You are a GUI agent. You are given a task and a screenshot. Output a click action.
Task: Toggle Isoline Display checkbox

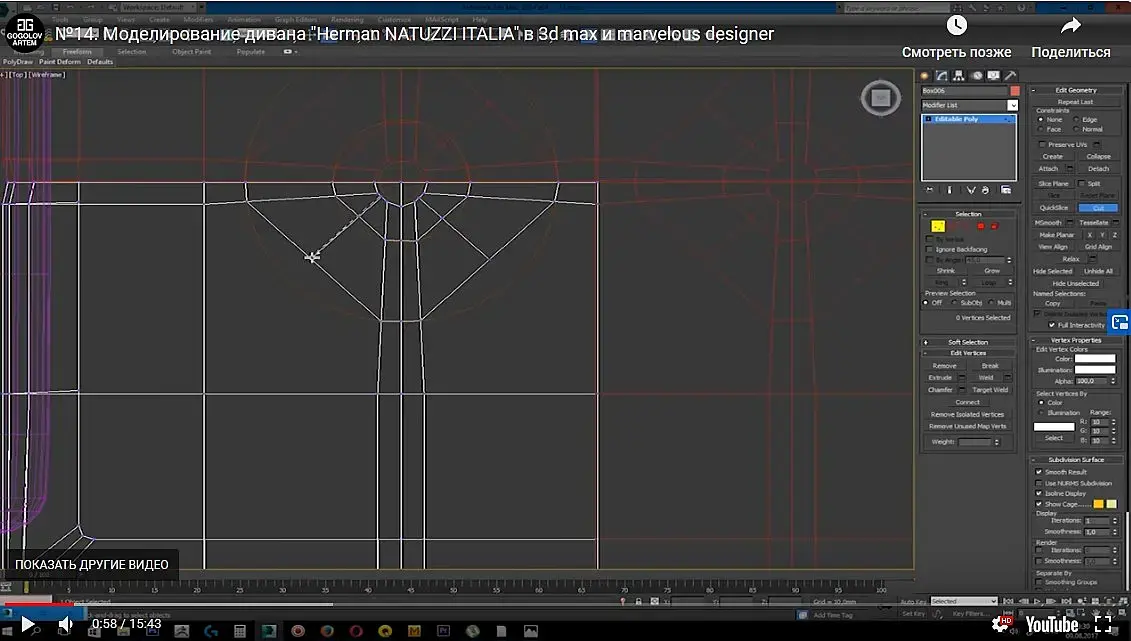coord(1039,494)
